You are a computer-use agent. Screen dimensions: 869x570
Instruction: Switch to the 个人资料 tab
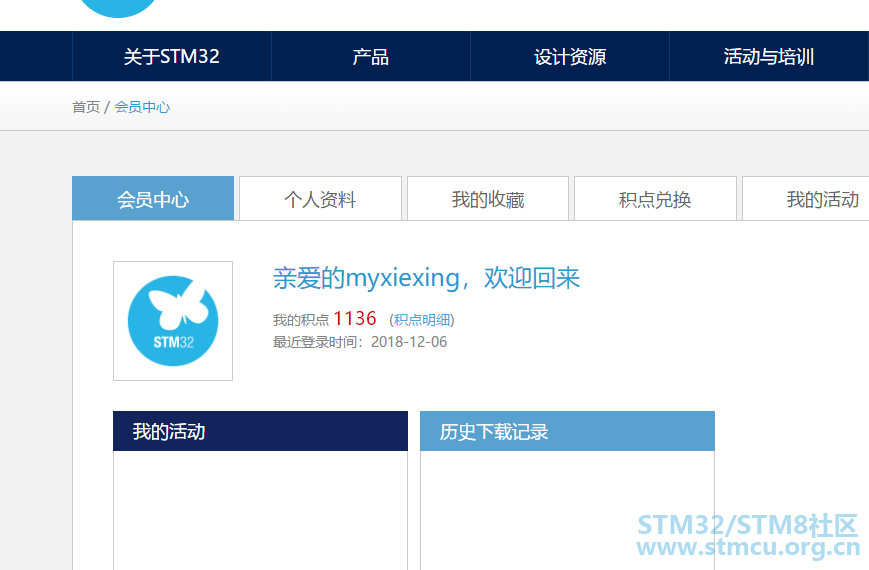tap(320, 199)
